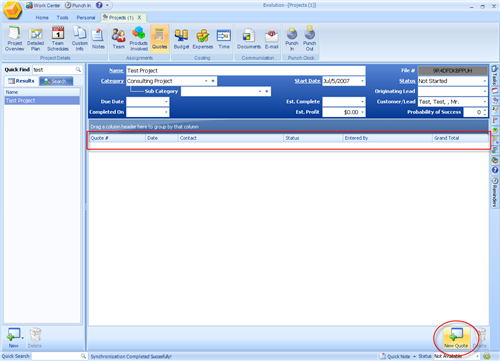
Task: Select the Quotes ribbon button
Action: (x=159, y=39)
